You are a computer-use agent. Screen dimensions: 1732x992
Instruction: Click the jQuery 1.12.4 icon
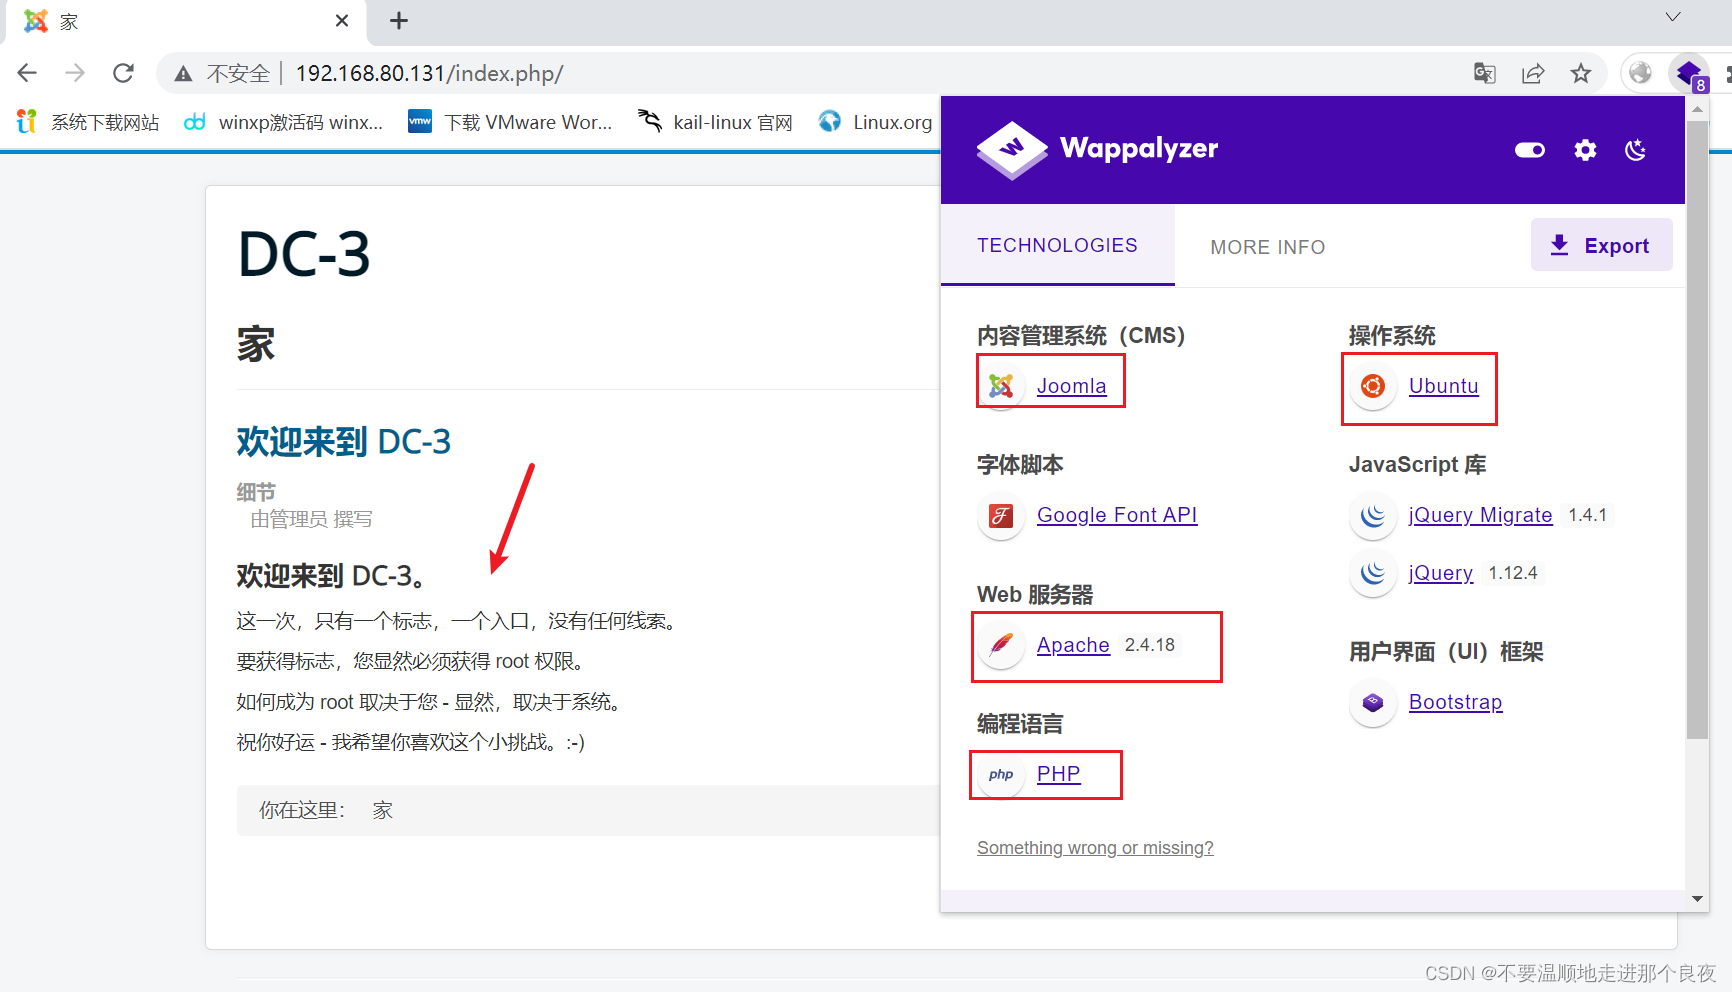pos(1373,573)
